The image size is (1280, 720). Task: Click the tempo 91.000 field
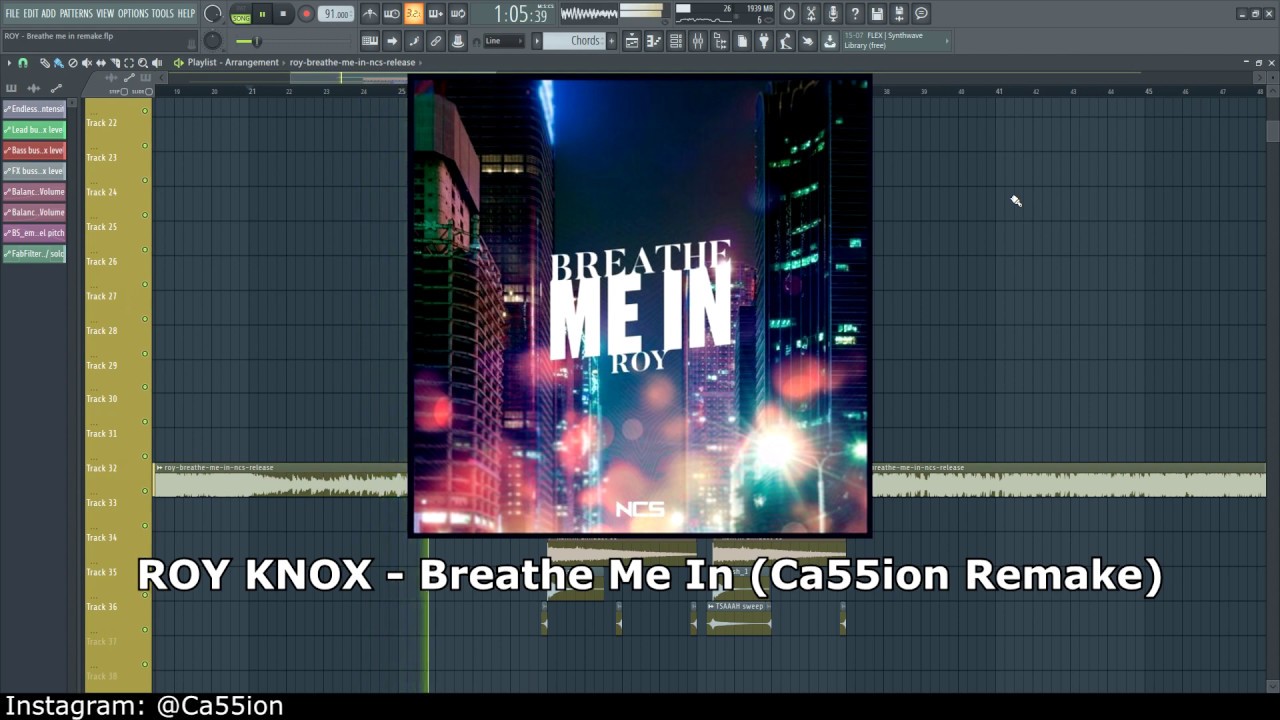click(x=336, y=14)
